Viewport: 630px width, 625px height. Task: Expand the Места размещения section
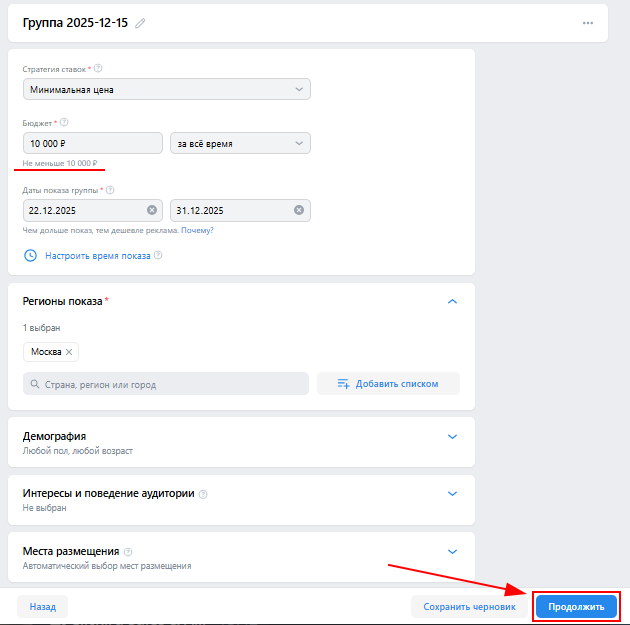click(452, 551)
